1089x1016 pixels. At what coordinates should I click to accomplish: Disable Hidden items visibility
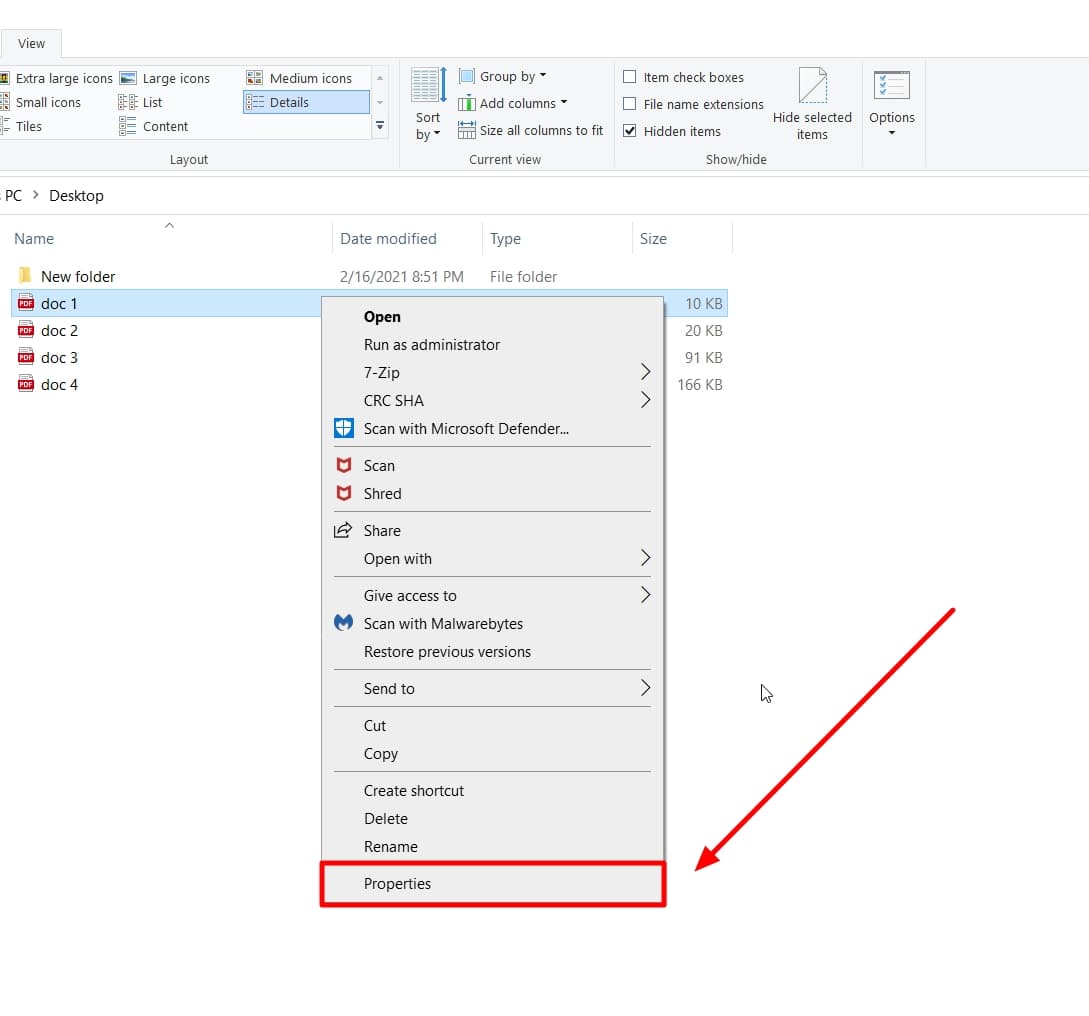pos(629,131)
